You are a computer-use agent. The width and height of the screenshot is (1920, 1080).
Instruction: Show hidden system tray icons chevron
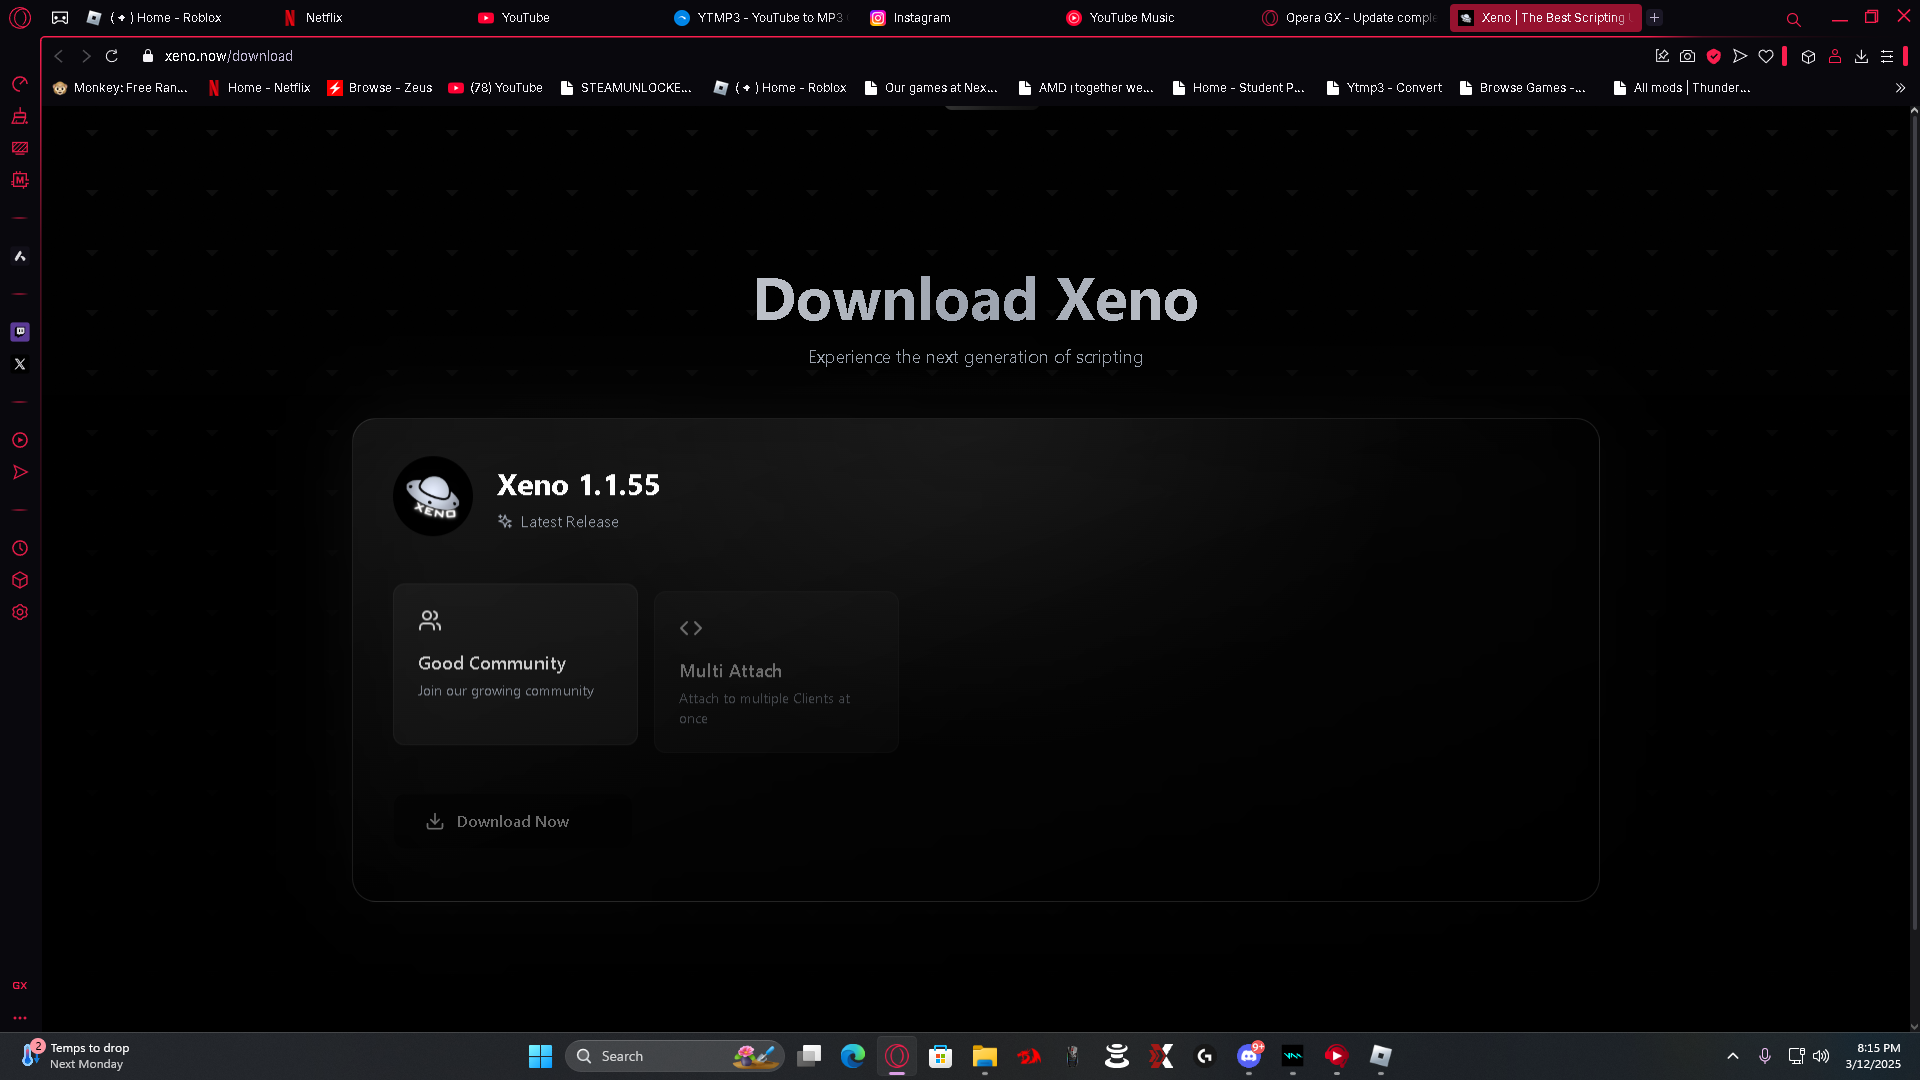click(1733, 1056)
